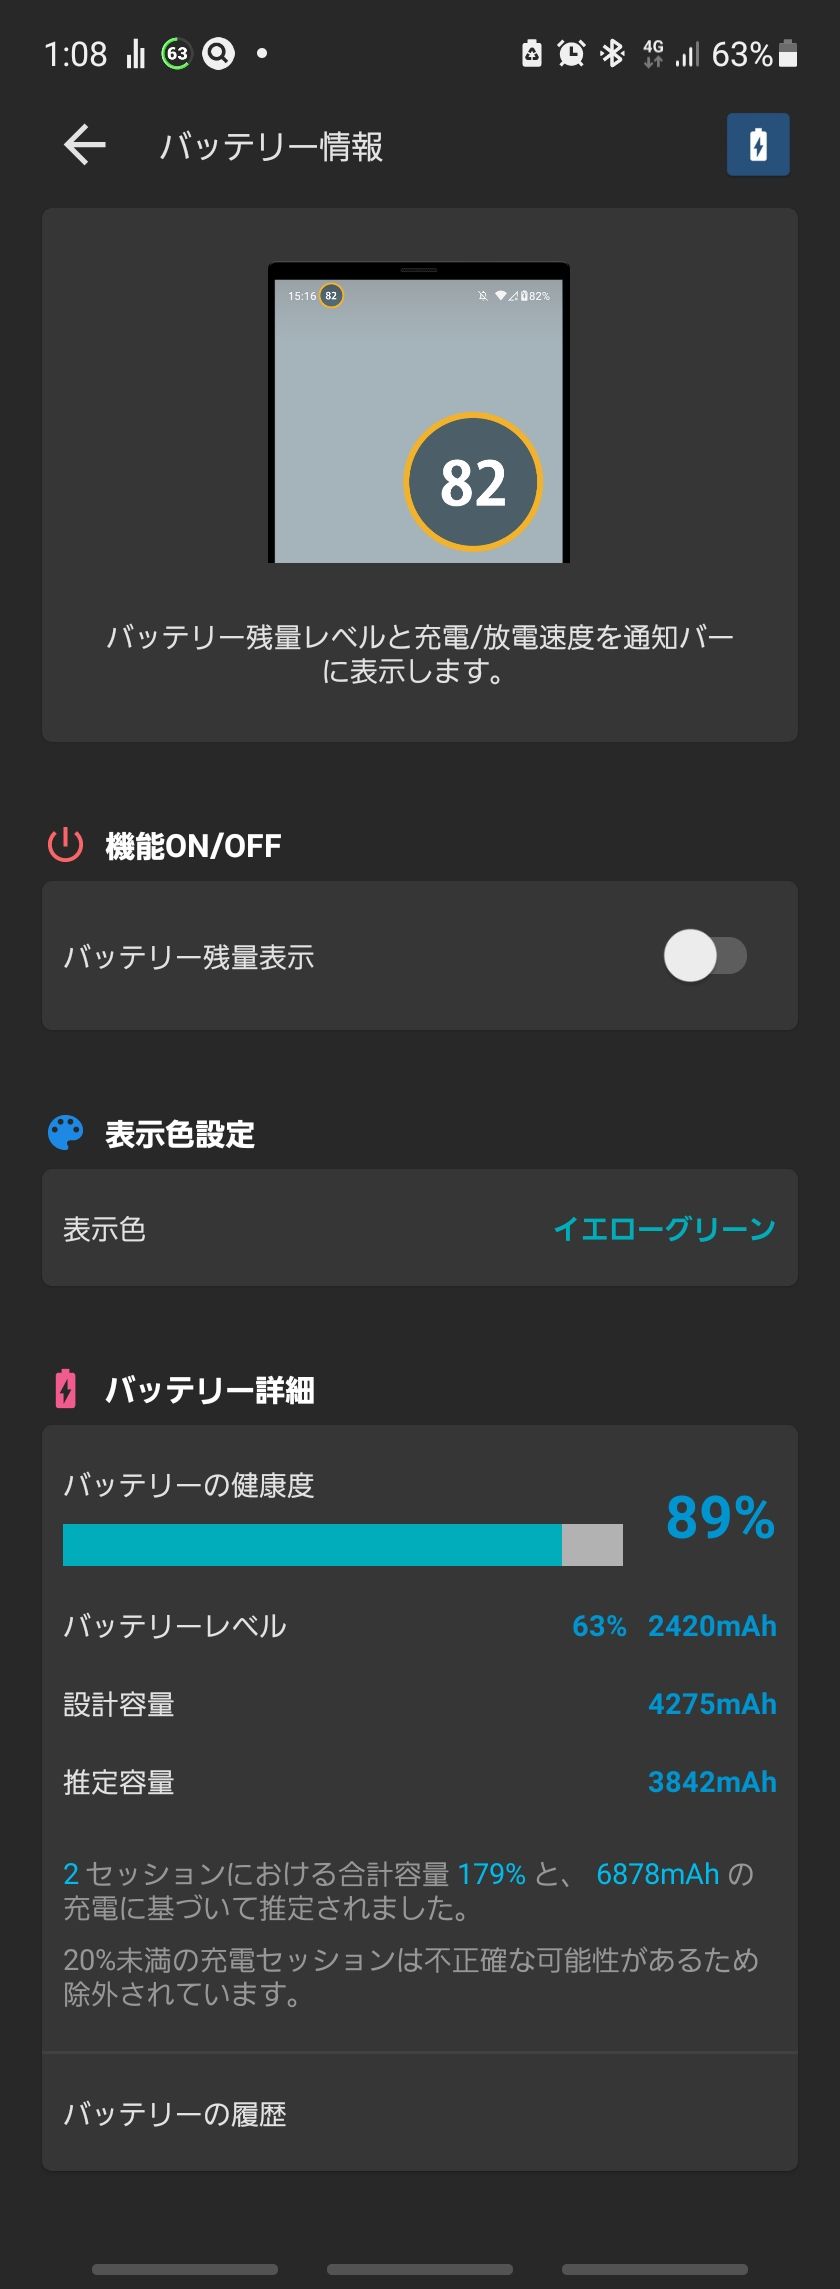Click the 2 セッション estimation text
This screenshot has height=2289, width=840.
[70, 1873]
